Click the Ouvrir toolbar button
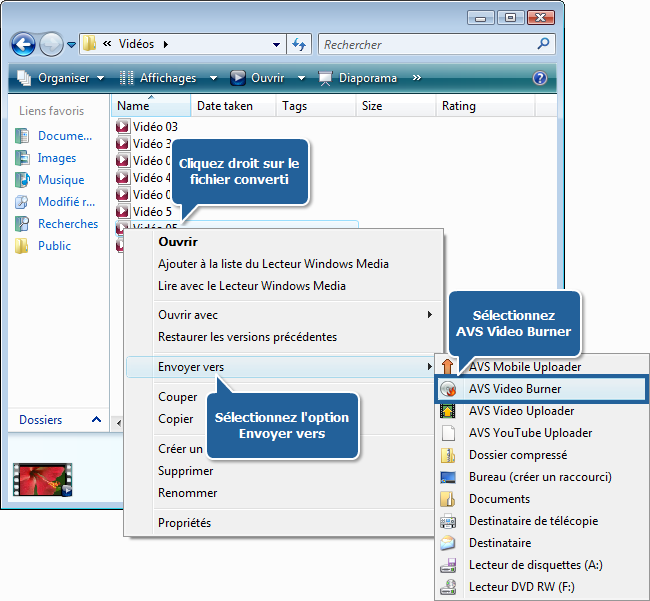The width and height of the screenshot is (650, 601). coord(257,78)
